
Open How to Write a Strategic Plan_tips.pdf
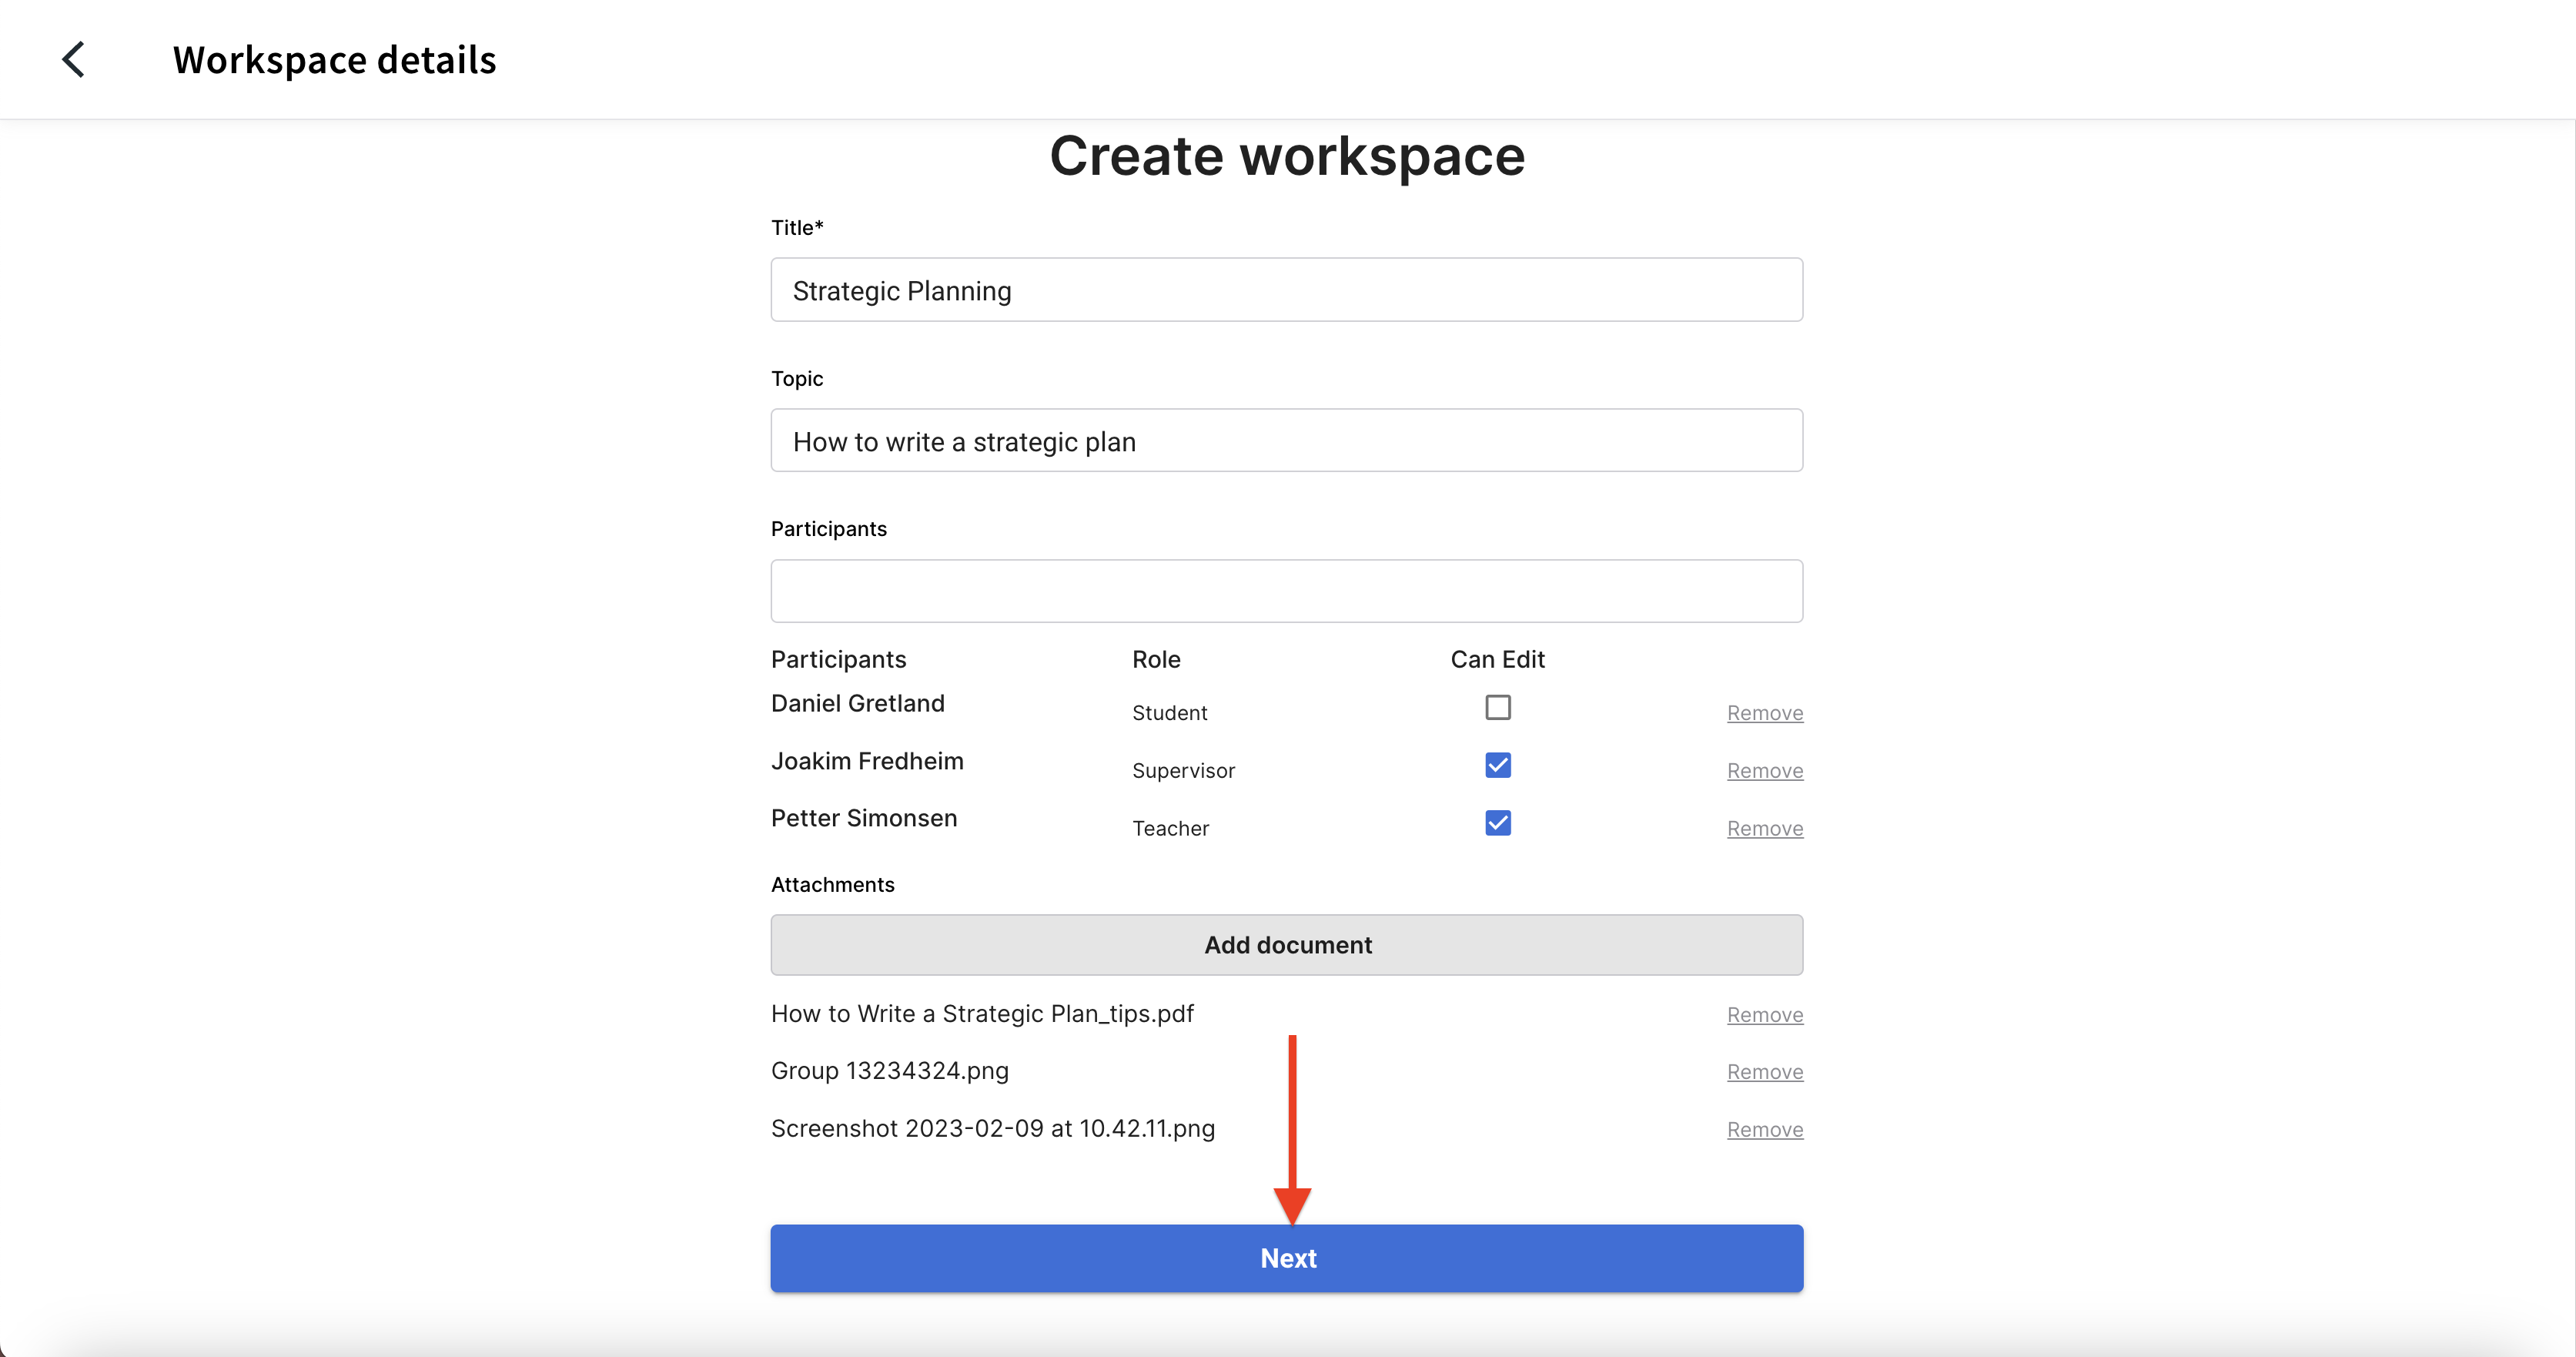[982, 1014]
